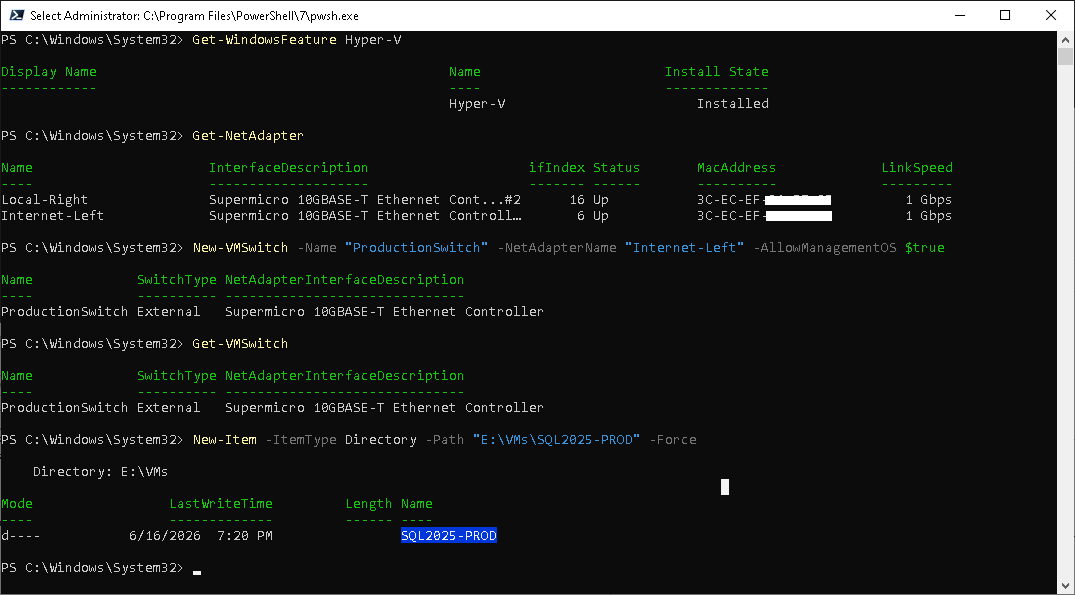The width and height of the screenshot is (1075, 595).
Task: Maximize the PowerShell window
Action: (1004, 15)
